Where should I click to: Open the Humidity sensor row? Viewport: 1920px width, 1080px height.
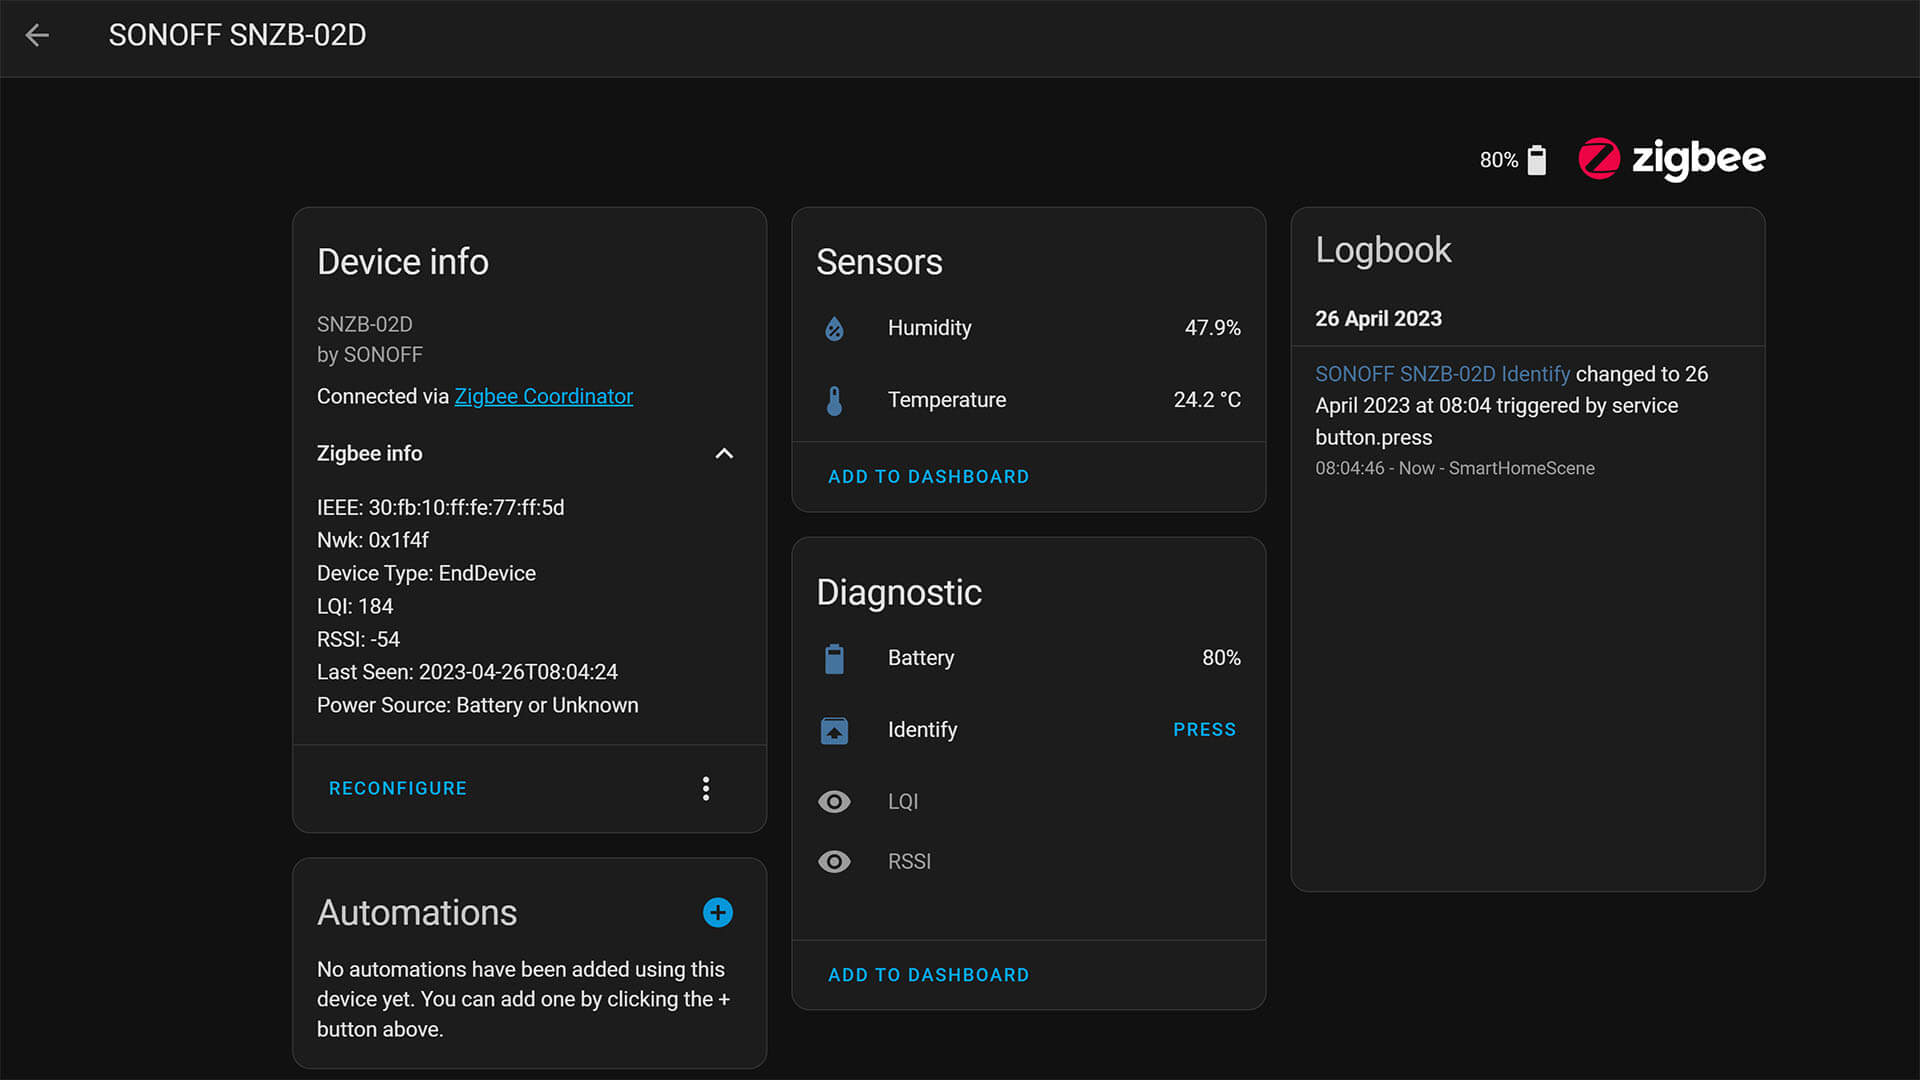(1029, 328)
